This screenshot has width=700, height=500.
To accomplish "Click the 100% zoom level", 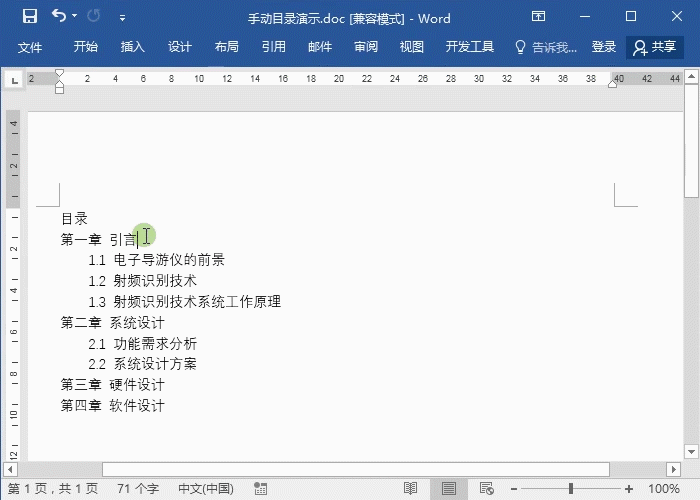I will click(663, 489).
